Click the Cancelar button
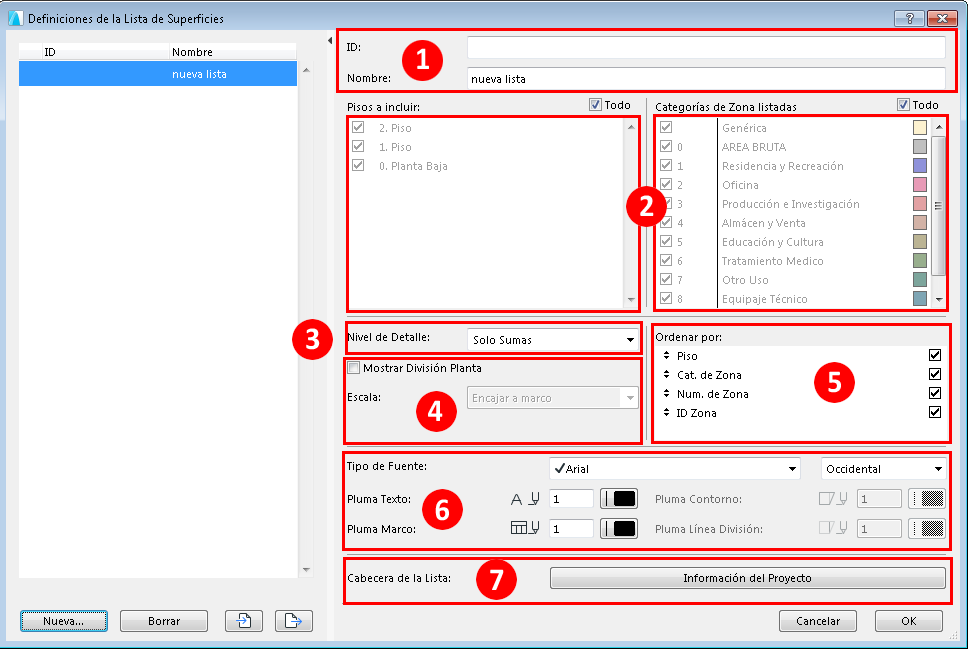The image size is (968, 649). click(818, 621)
